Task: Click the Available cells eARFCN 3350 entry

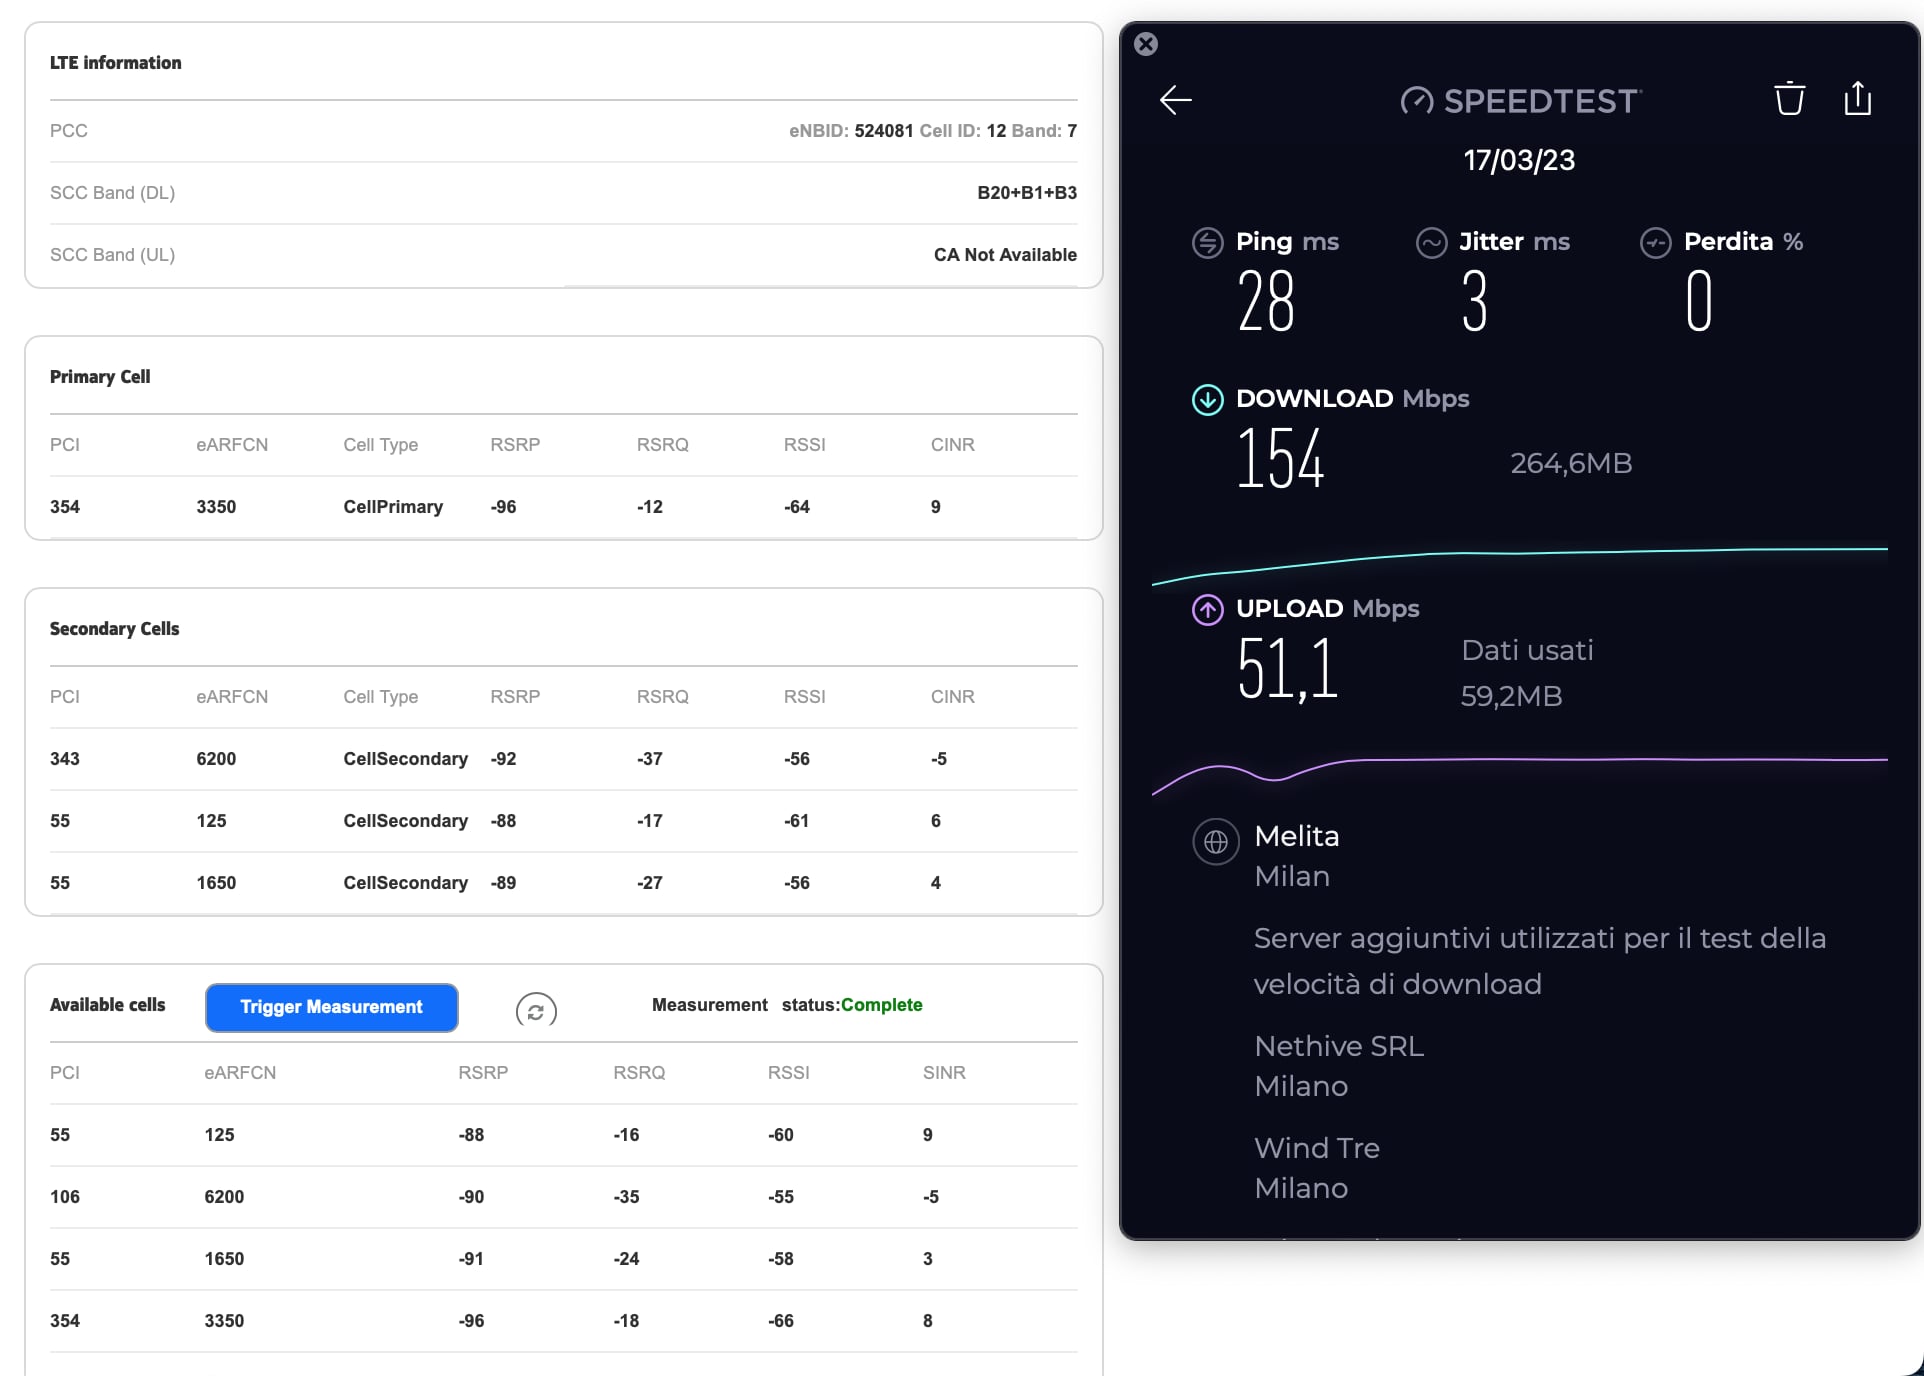Action: click(224, 1321)
